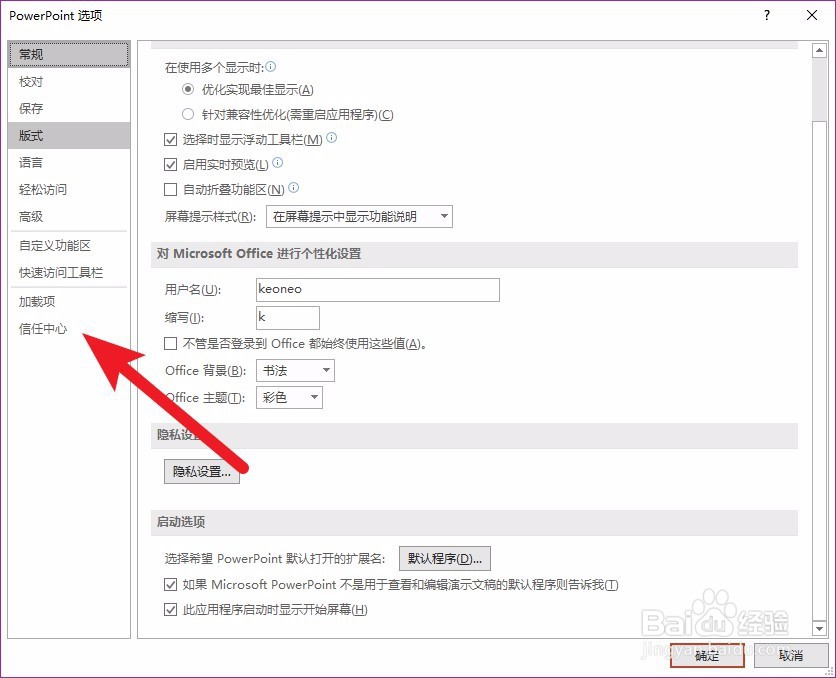Close the PowerPoint 选项 dialog
The height and width of the screenshot is (678, 836).
[811, 15]
